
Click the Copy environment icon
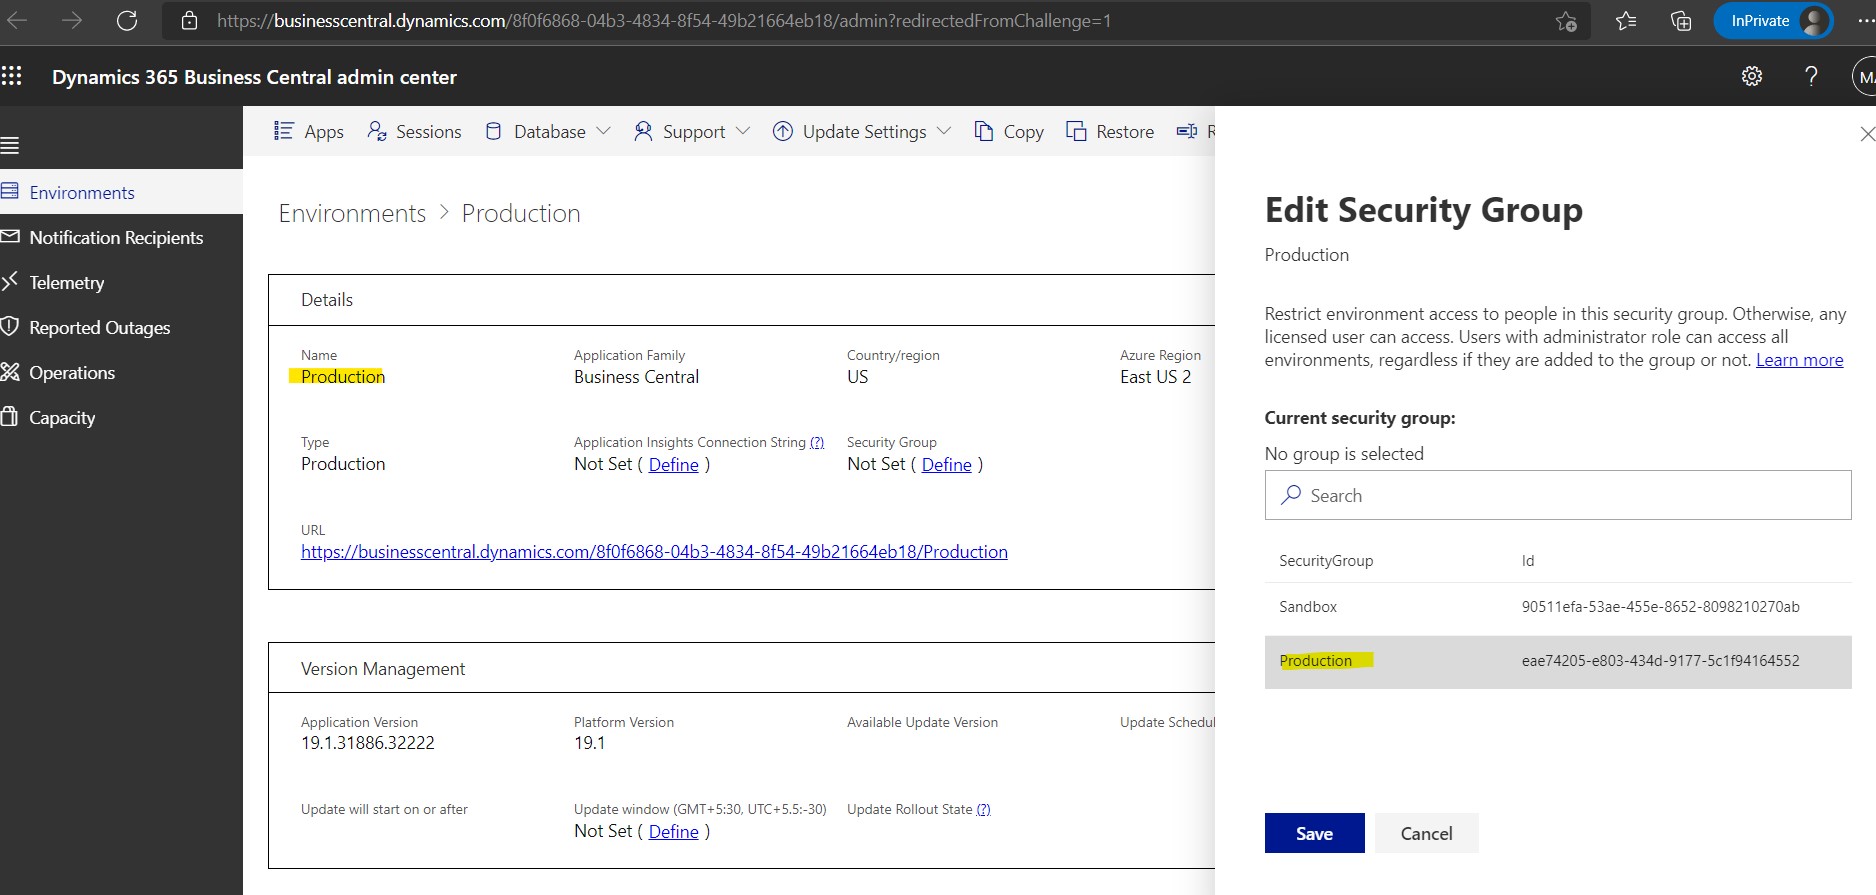pyautogui.click(x=984, y=131)
